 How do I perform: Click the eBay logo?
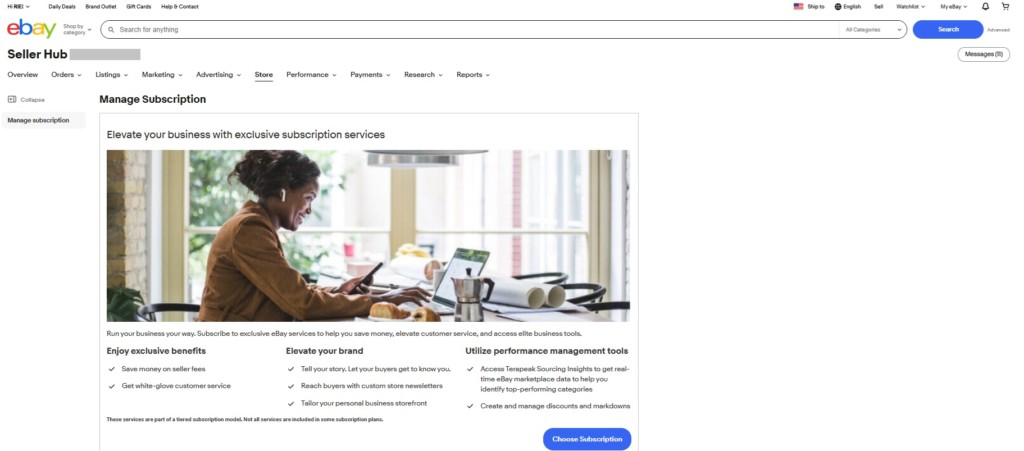pyautogui.click(x=31, y=29)
